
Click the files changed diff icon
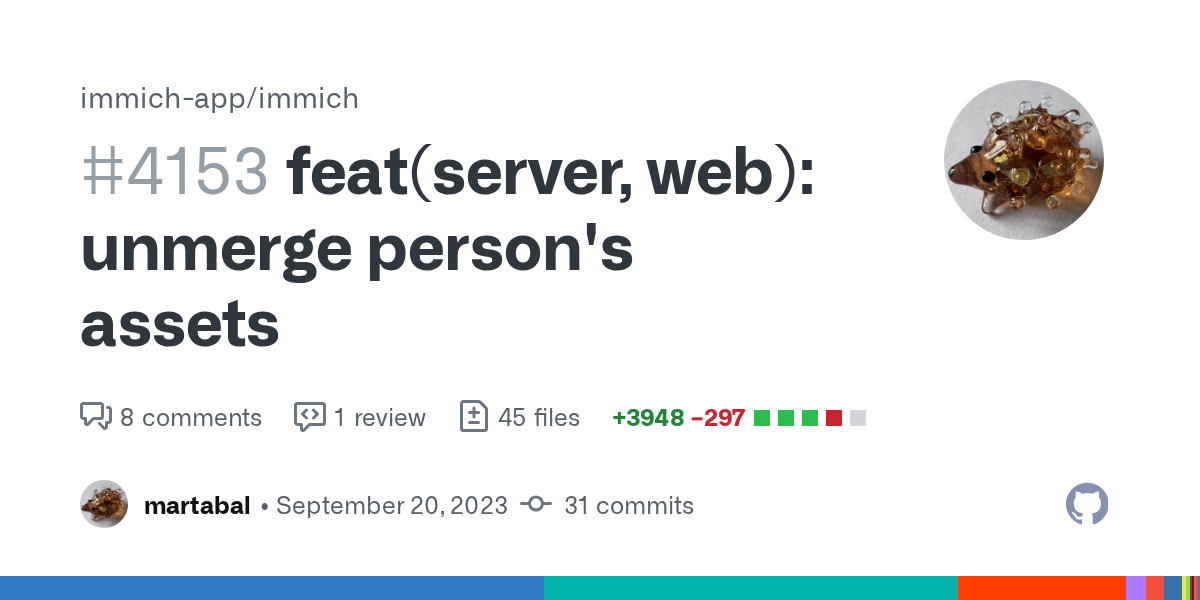tap(473, 417)
